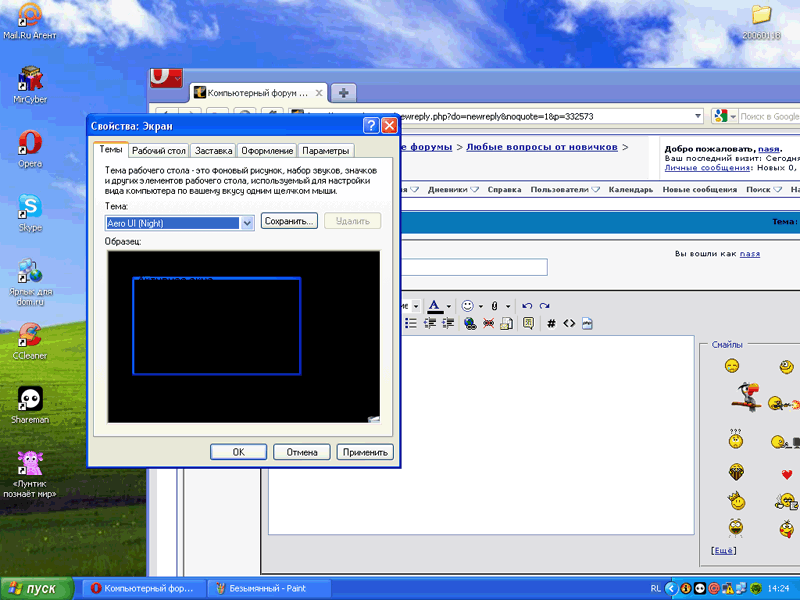The height and width of the screenshot is (600, 800).
Task: Add a new tab in Opera
Action: point(343,93)
